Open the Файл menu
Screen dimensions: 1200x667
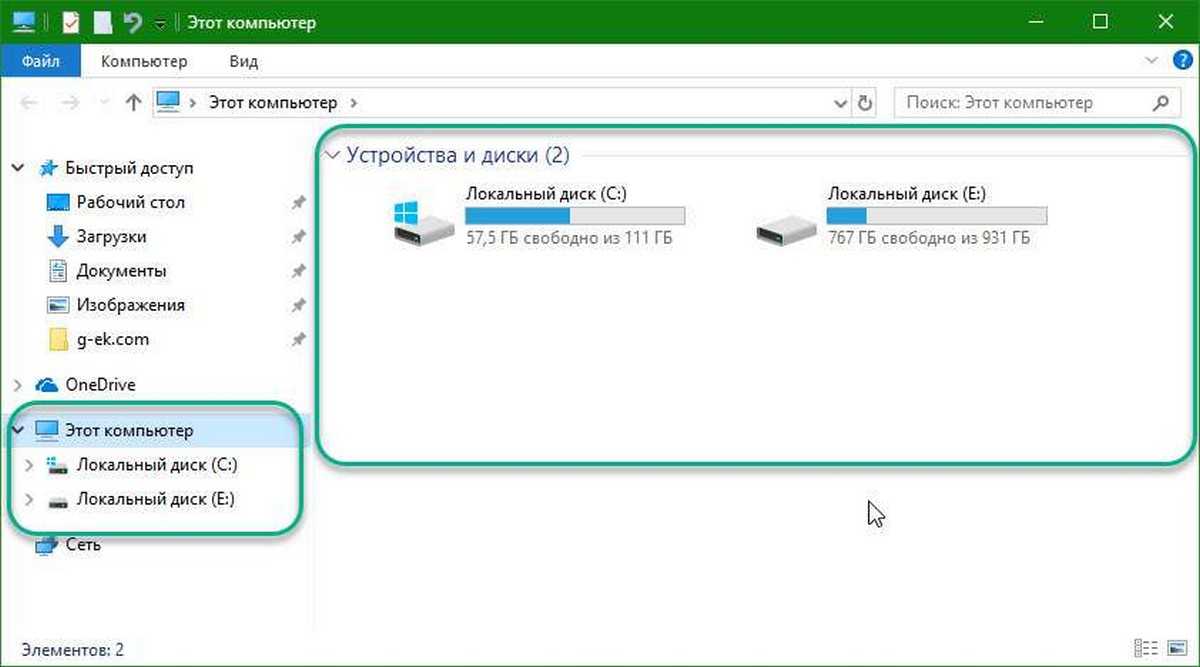coord(41,61)
